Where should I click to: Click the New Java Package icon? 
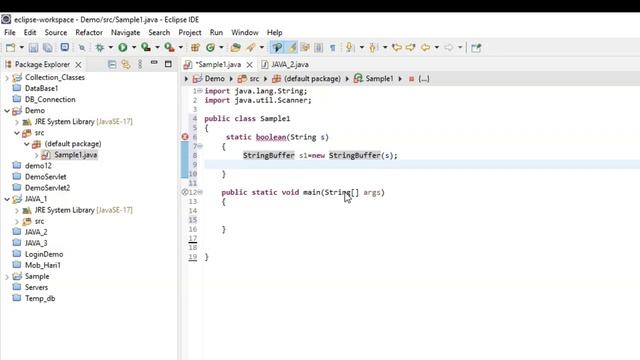point(195,48)
